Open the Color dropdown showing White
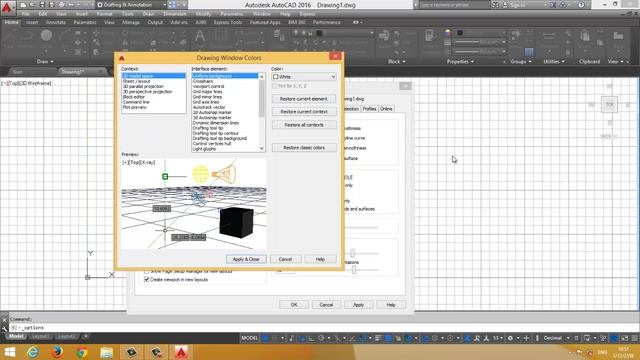 (x=304, y=77)
